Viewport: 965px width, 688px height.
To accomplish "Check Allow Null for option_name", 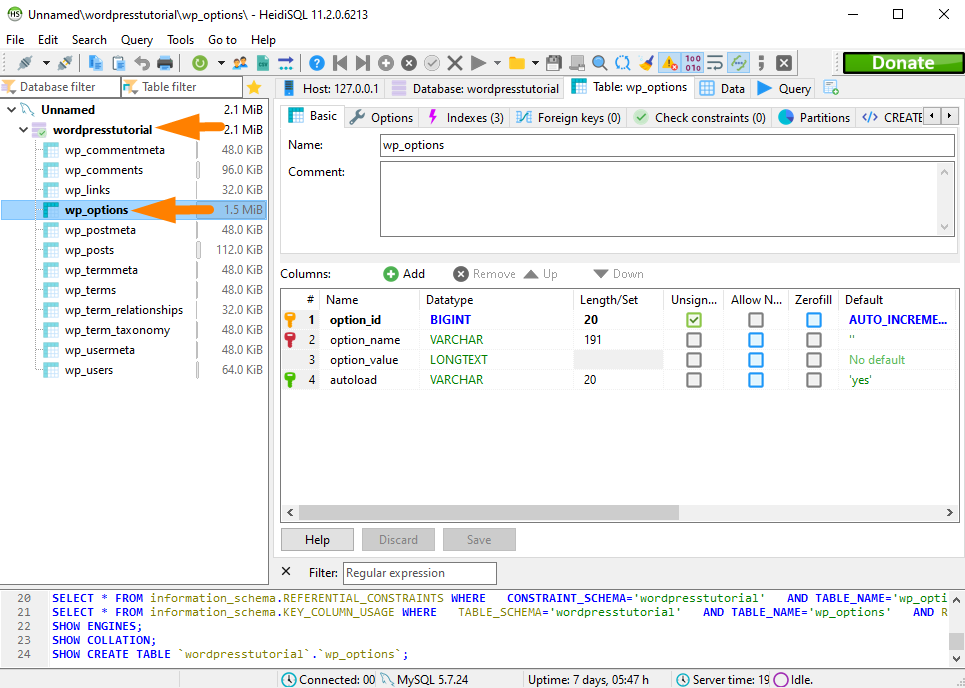I will point(756,340).
